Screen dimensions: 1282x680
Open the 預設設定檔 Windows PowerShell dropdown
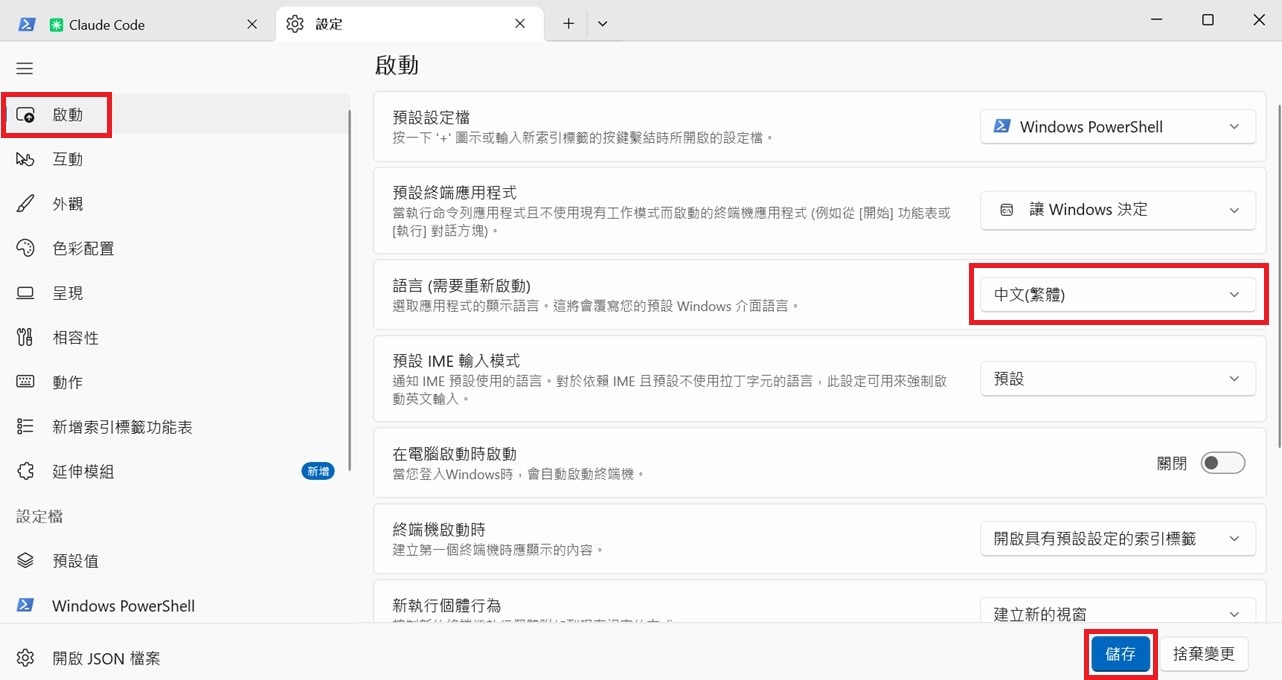1118,127
